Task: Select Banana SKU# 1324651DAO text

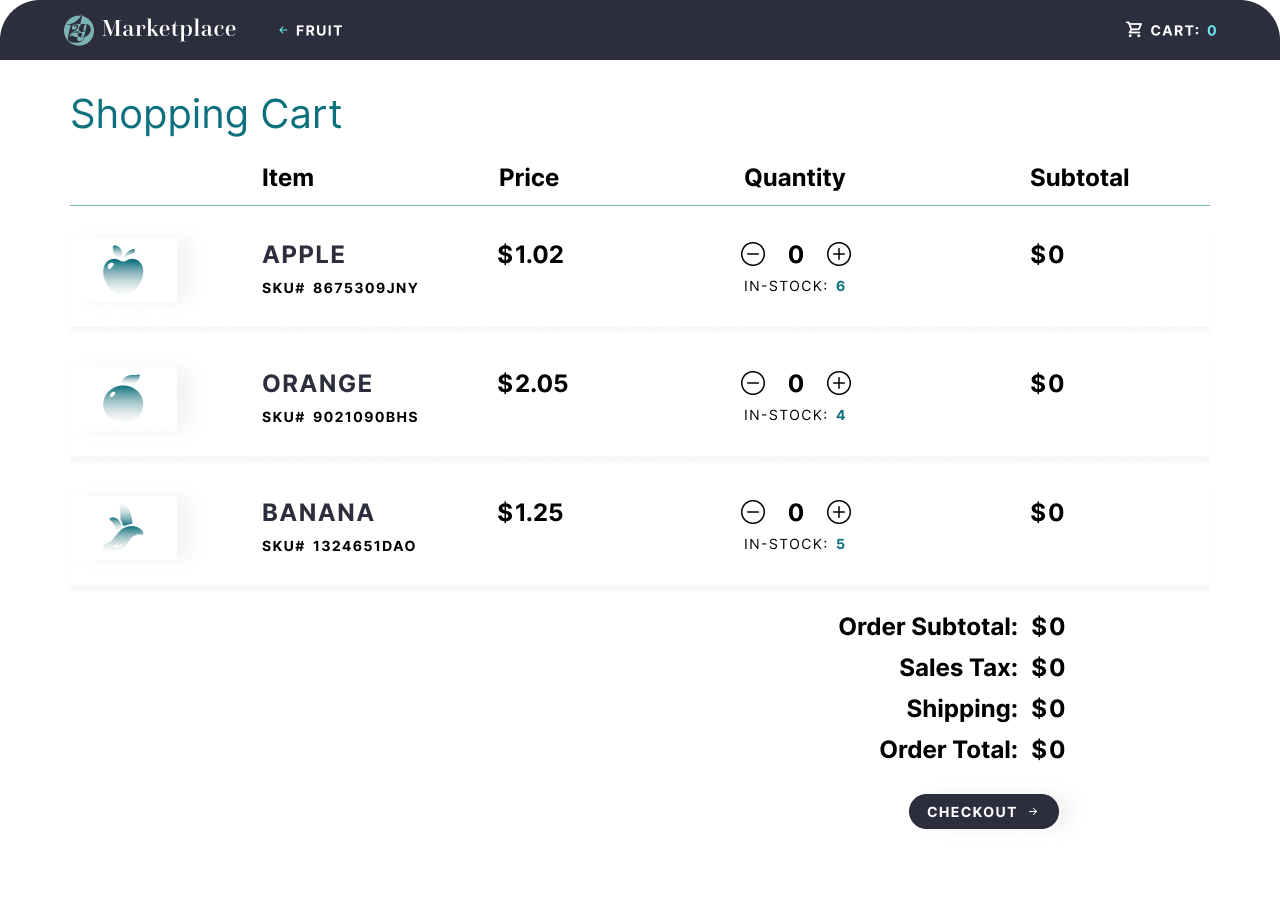Action: point(339,546)
